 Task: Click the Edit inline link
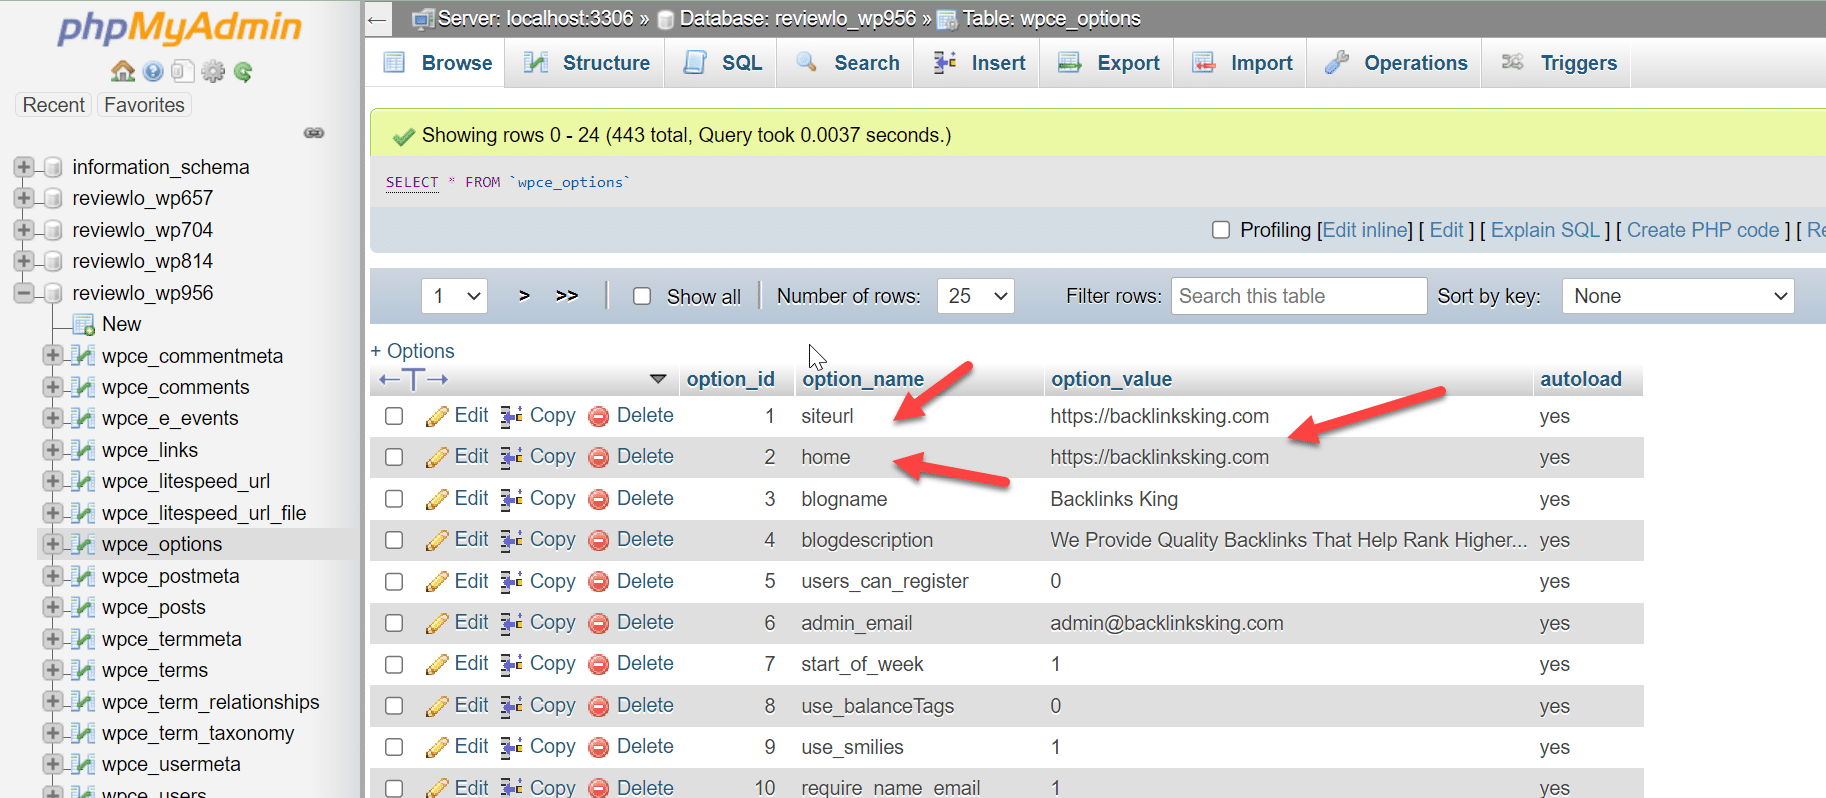(1365, 230)
